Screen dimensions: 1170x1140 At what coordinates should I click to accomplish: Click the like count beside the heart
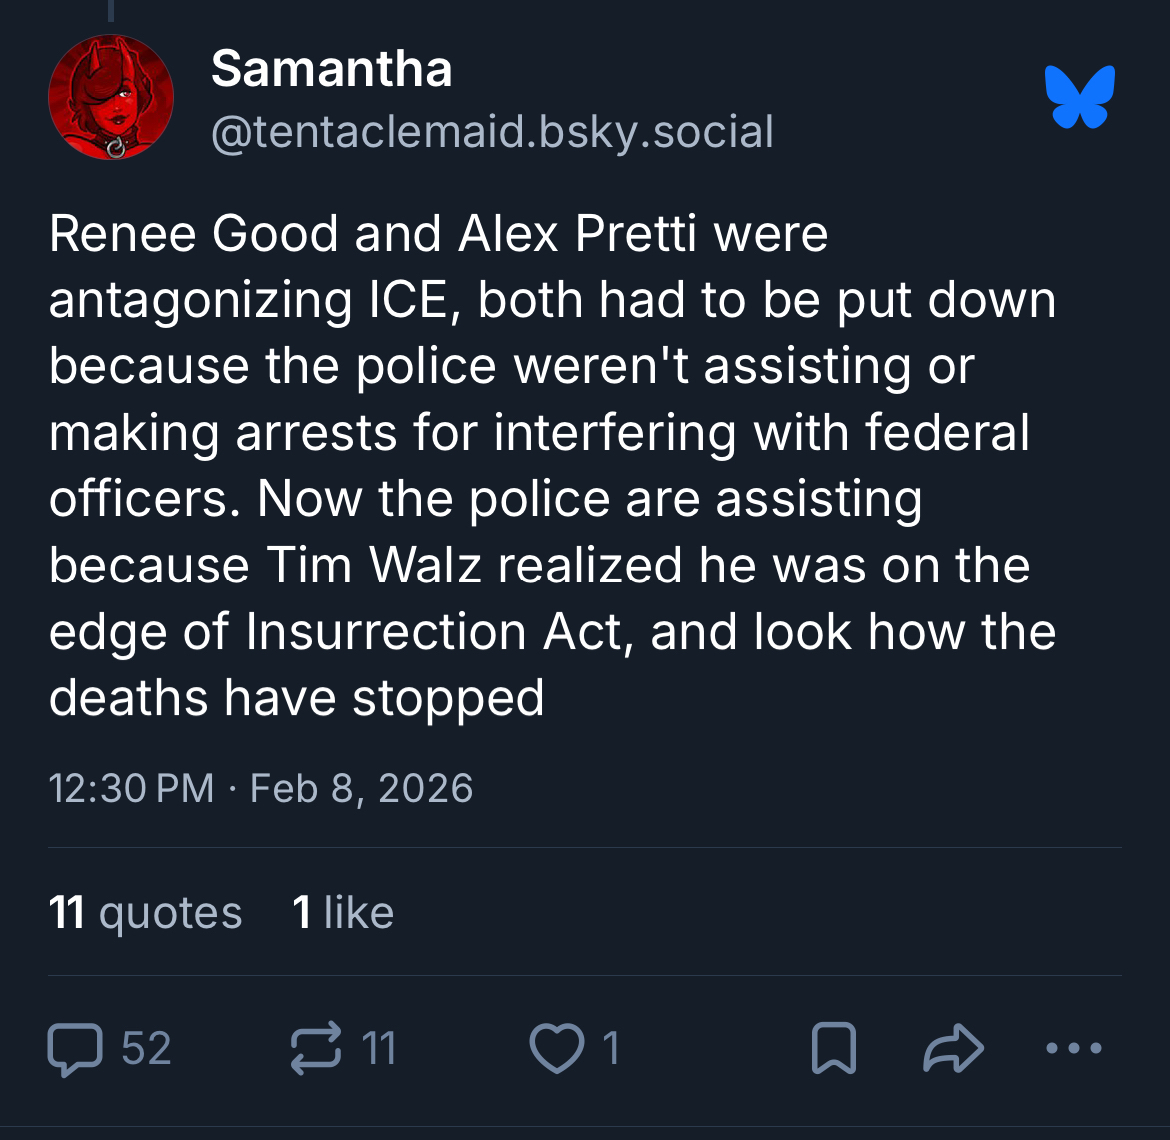[x=611, y=1048]
